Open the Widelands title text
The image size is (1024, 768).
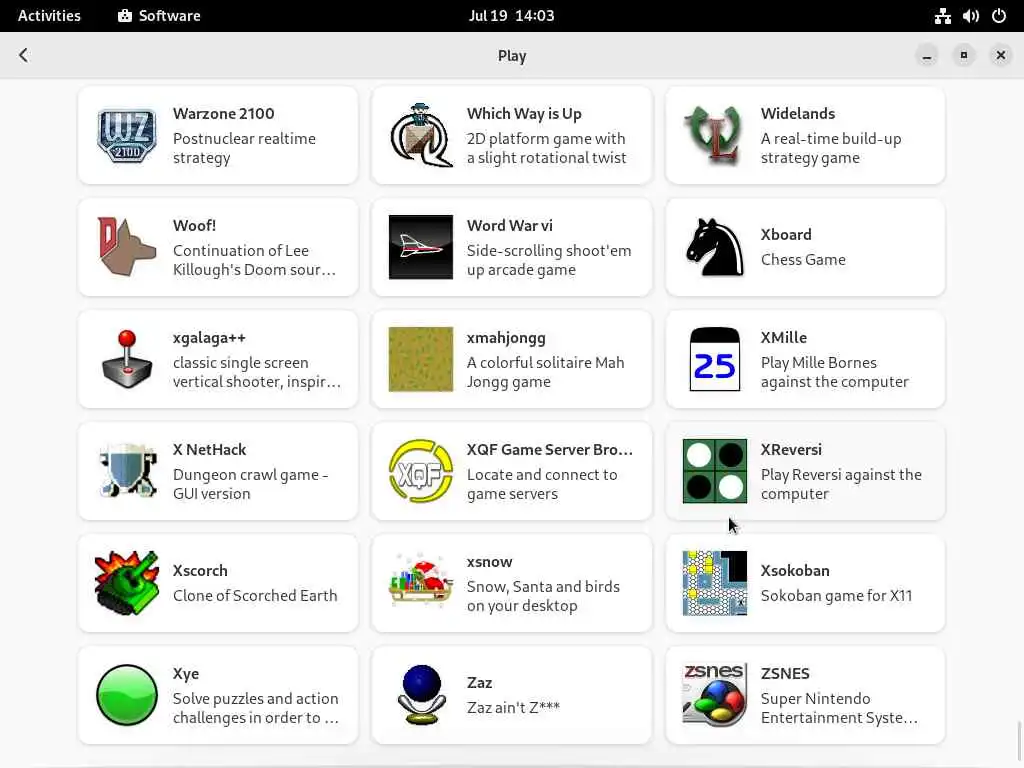pos(797,114)
